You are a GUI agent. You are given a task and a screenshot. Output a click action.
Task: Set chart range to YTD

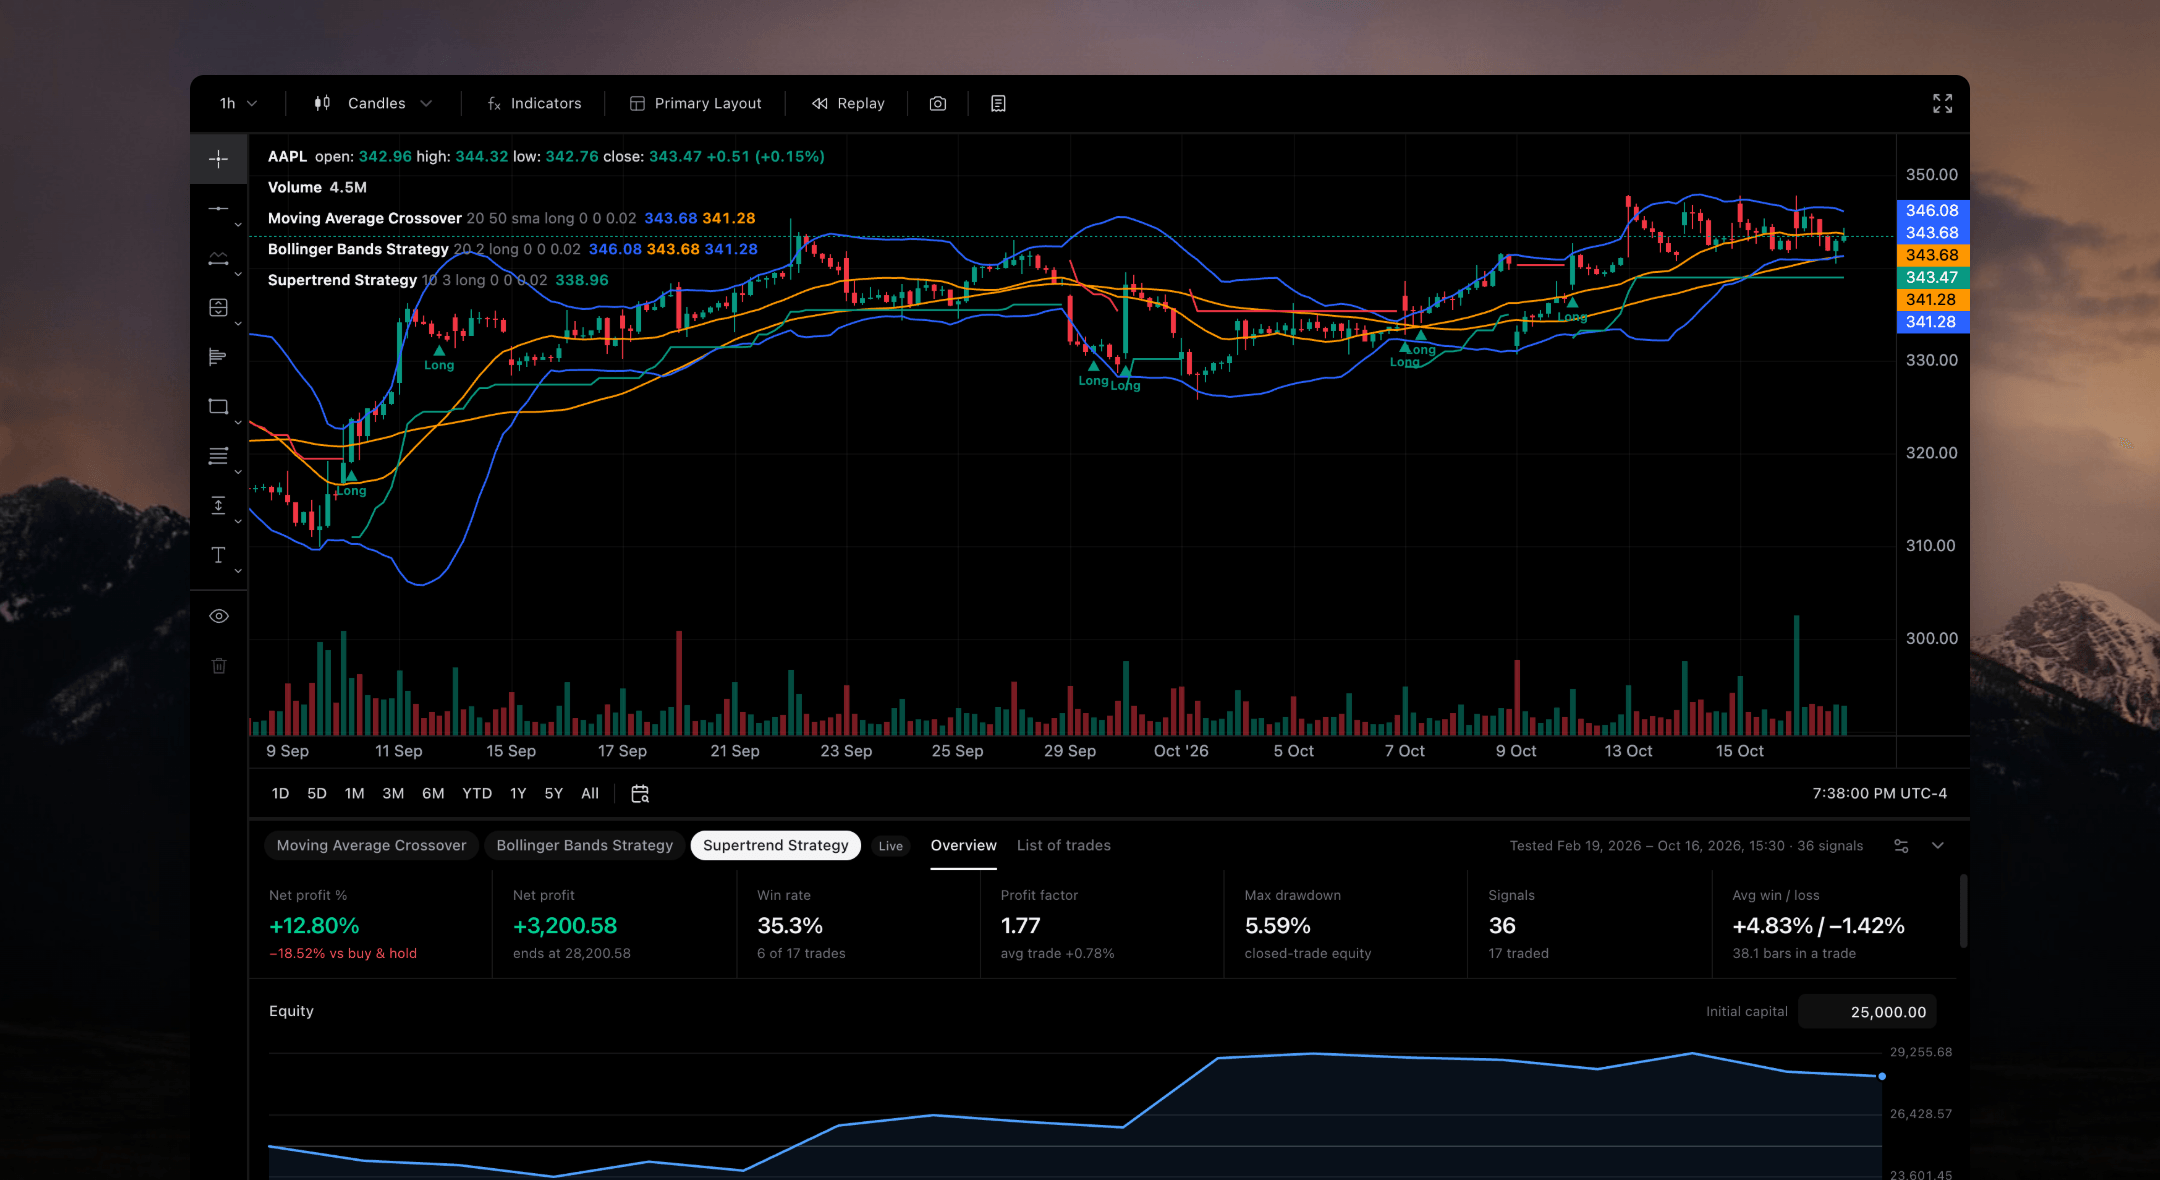477,793
